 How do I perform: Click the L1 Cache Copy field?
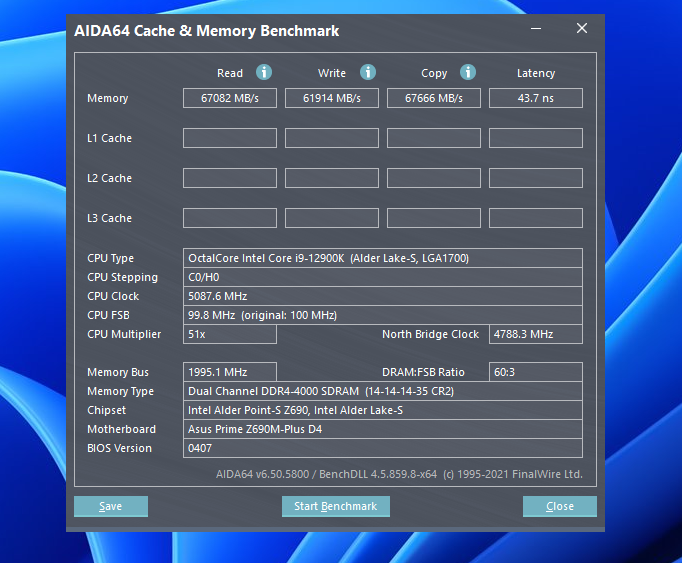tap(434, 138)
